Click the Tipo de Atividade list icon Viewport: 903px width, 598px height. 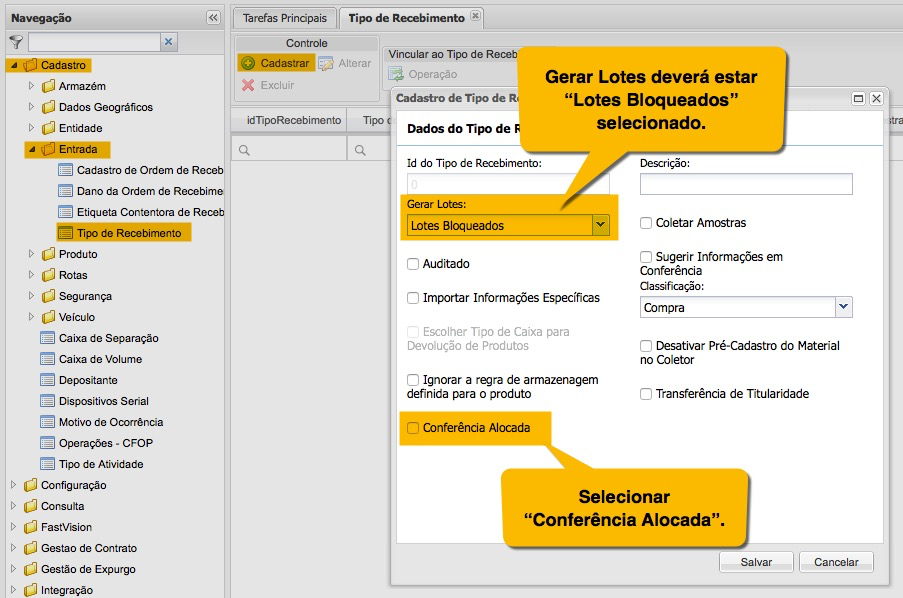(48, 464)
